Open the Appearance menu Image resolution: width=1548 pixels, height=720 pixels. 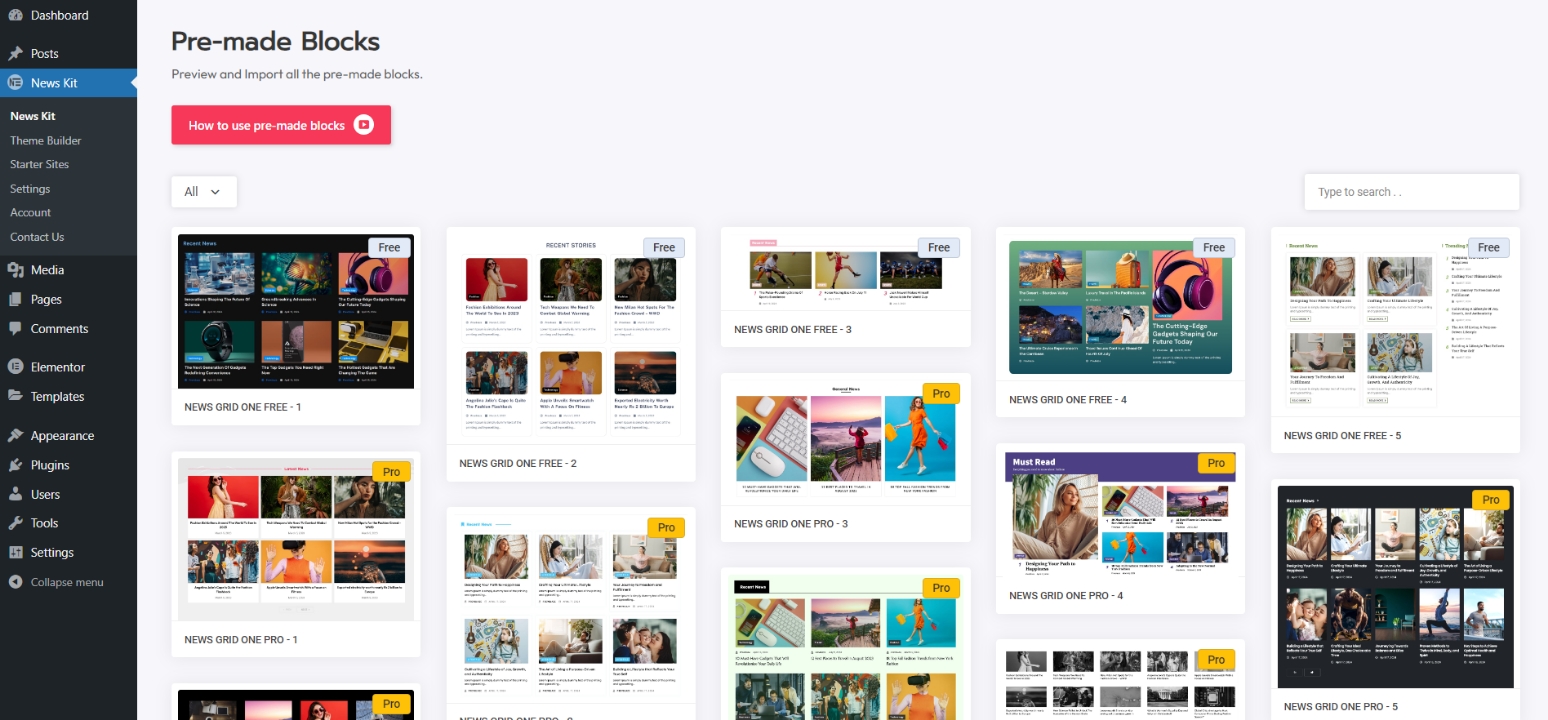[x=68, y=436]
